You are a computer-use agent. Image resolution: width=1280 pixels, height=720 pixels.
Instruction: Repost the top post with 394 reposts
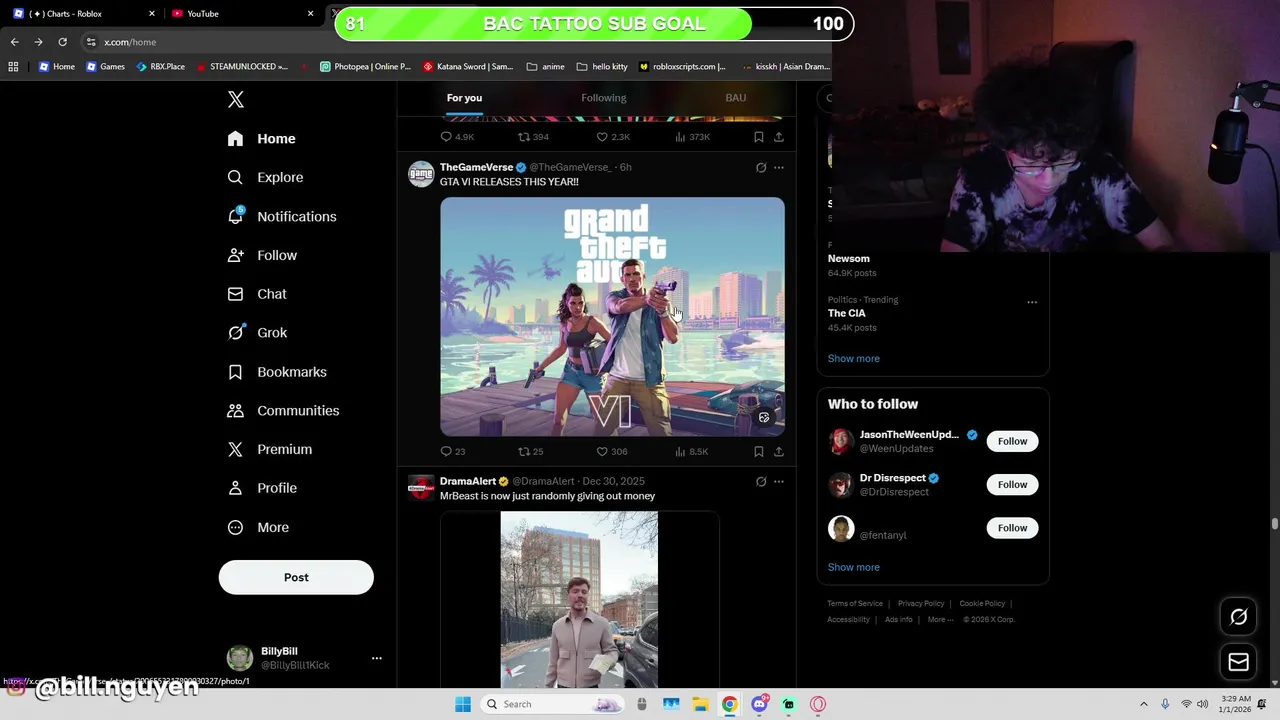point(533,137)
